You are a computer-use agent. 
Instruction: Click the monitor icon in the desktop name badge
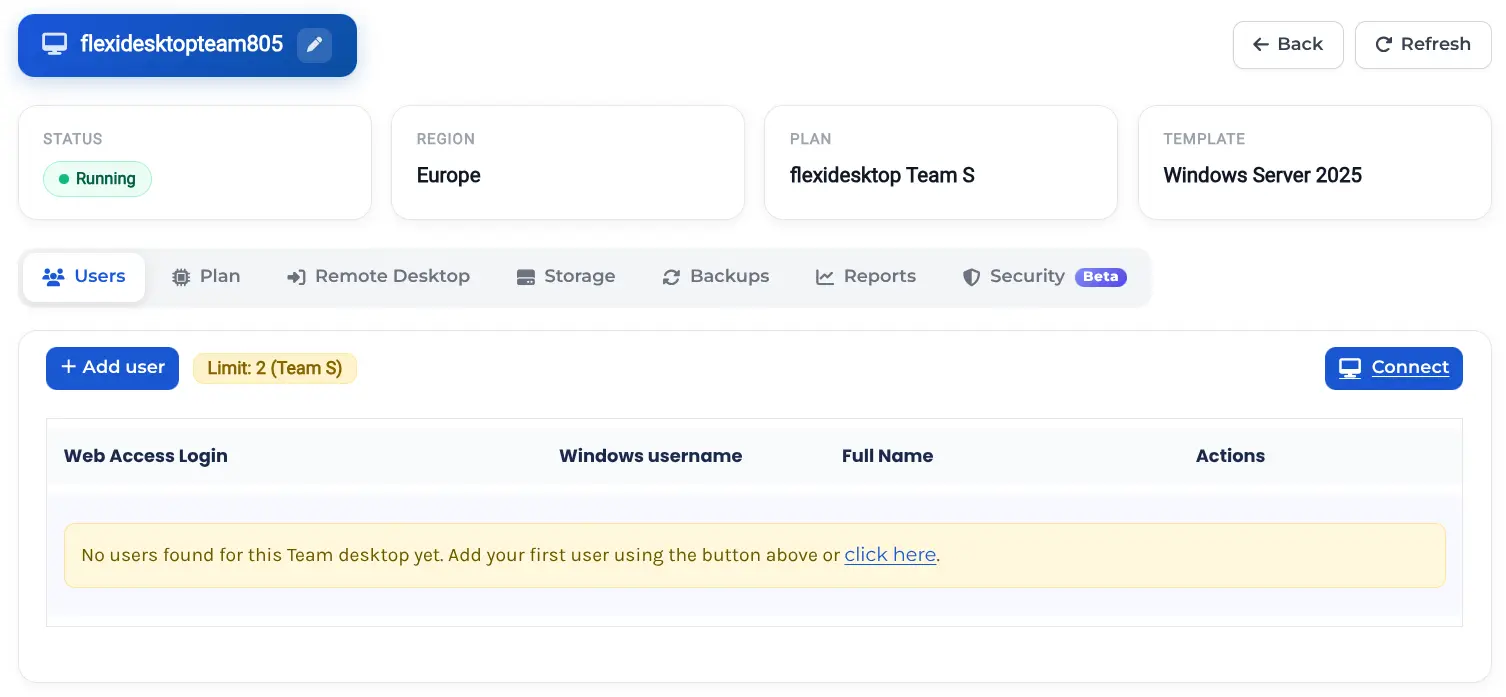pyautogui.click(x=54, y=44)
